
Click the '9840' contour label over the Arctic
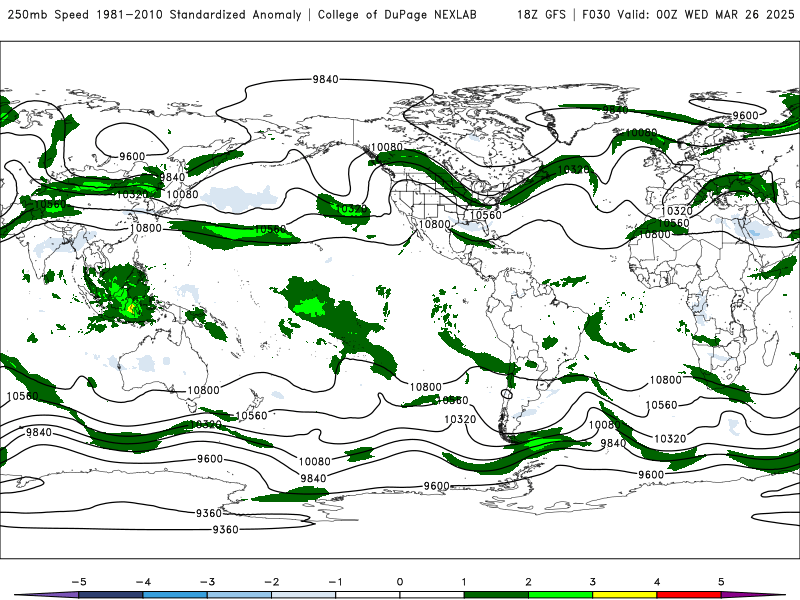tap(326, 79)
